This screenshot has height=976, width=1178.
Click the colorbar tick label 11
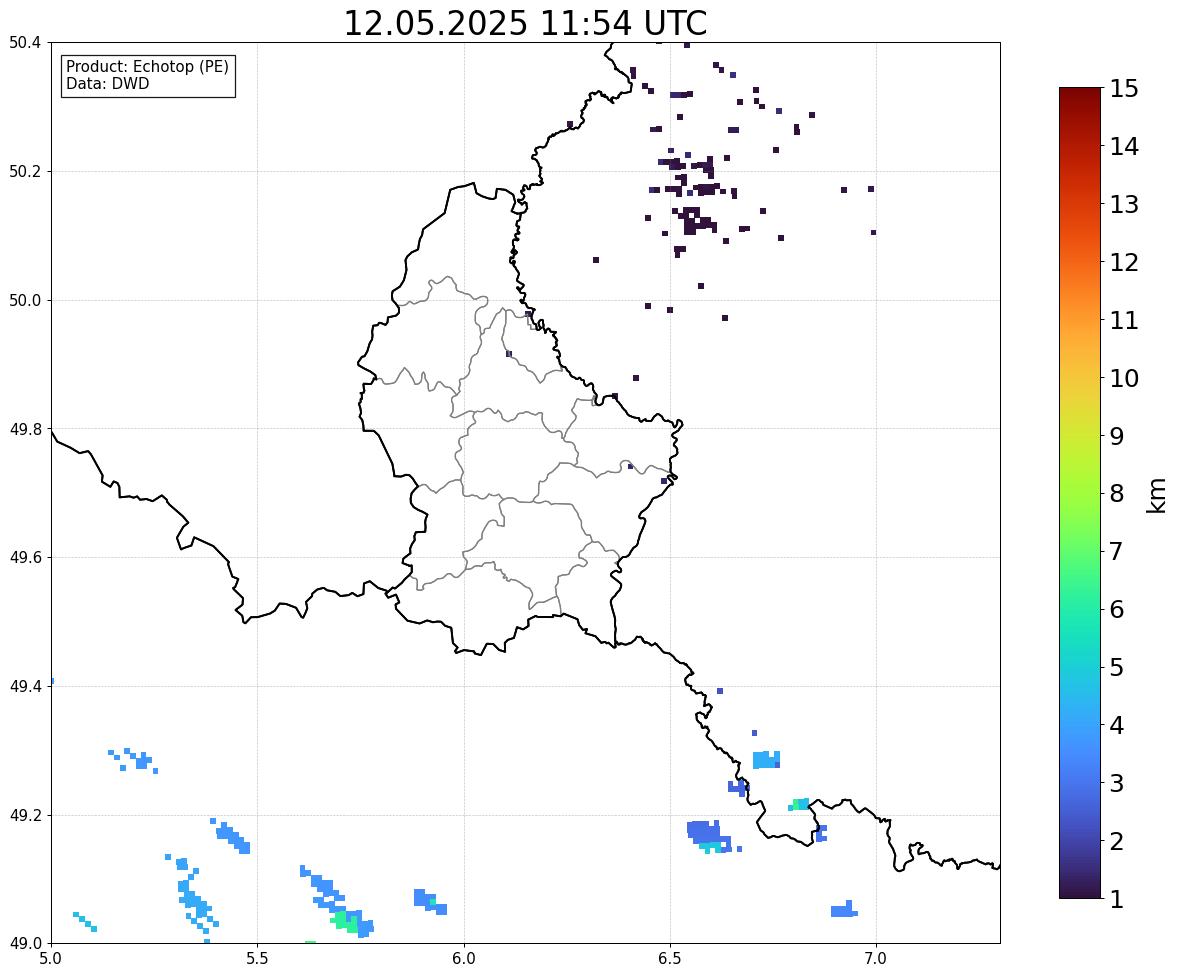(x=1124, y=320)
